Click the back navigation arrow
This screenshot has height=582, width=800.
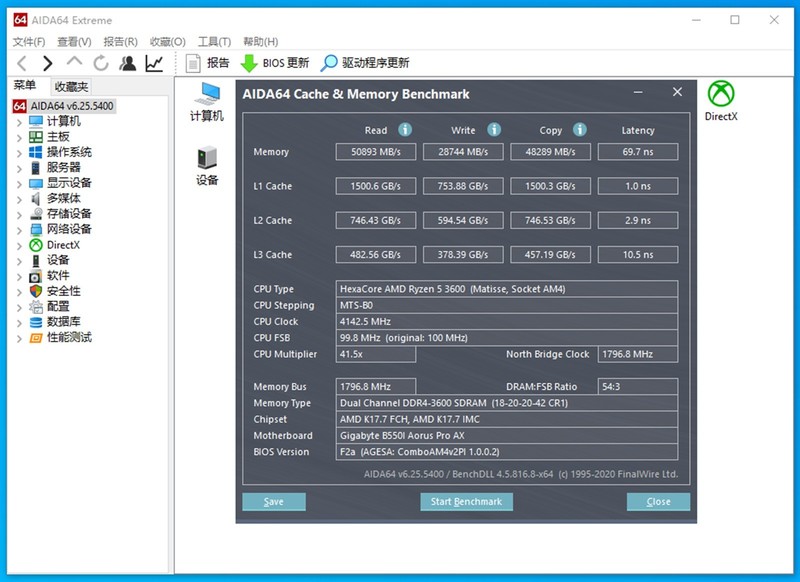tap(22, 62)
